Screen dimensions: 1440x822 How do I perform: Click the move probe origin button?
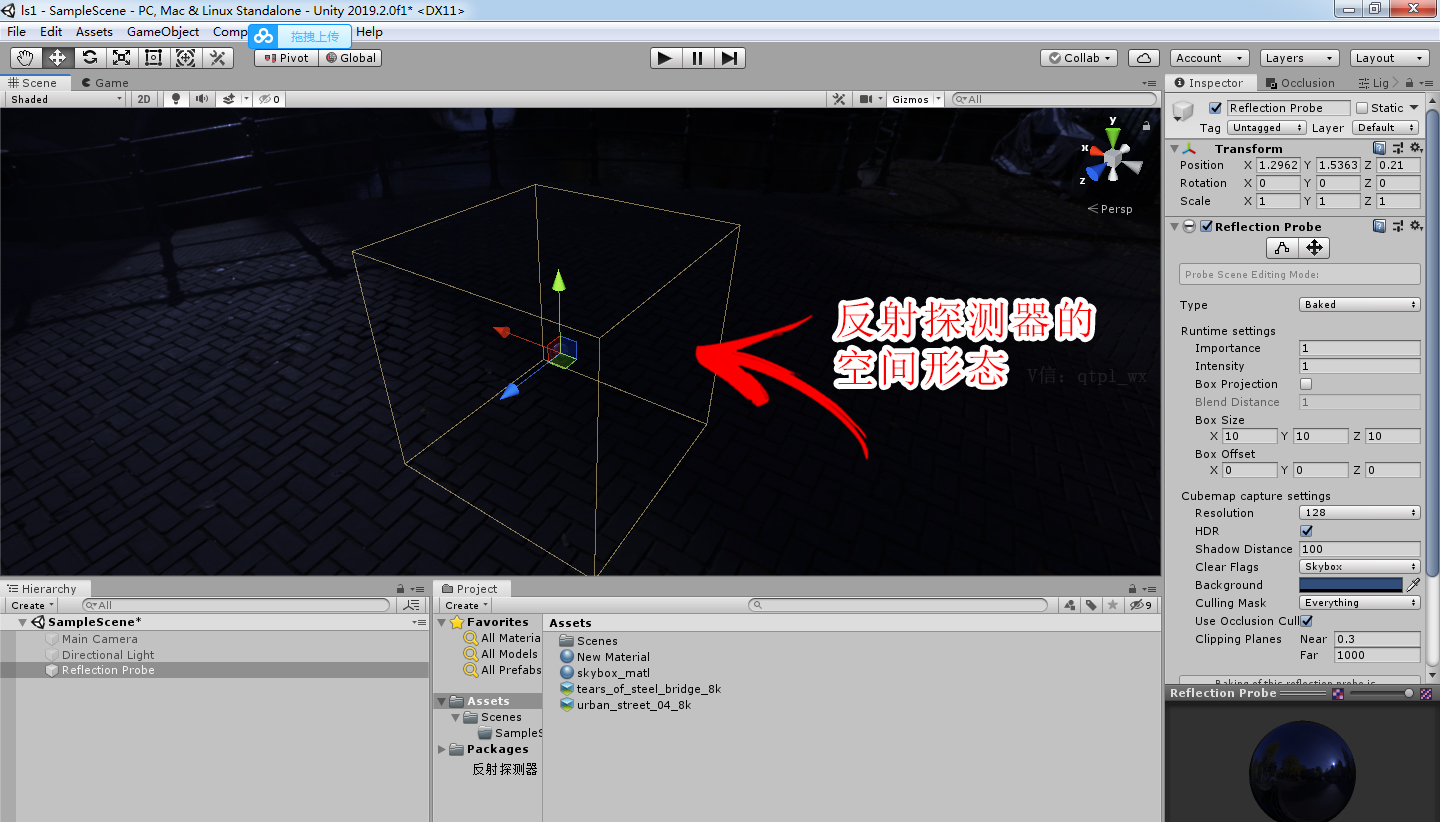pos(1314,248)
